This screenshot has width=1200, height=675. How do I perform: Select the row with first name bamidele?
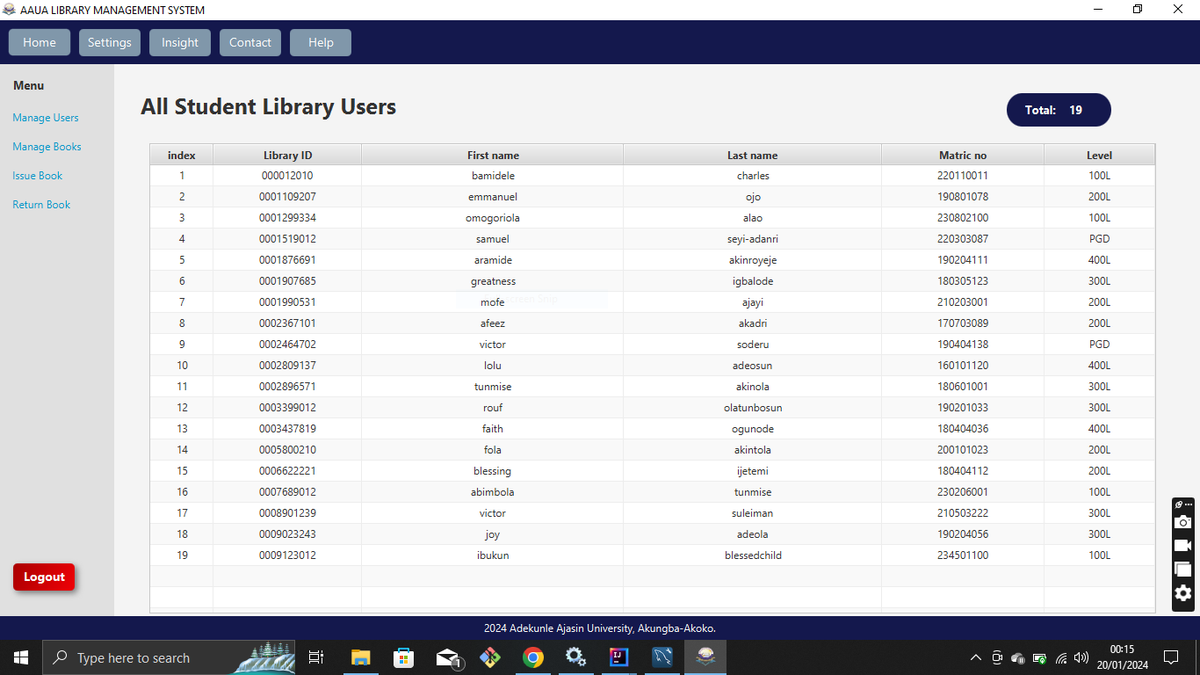[x=652, y=176]
